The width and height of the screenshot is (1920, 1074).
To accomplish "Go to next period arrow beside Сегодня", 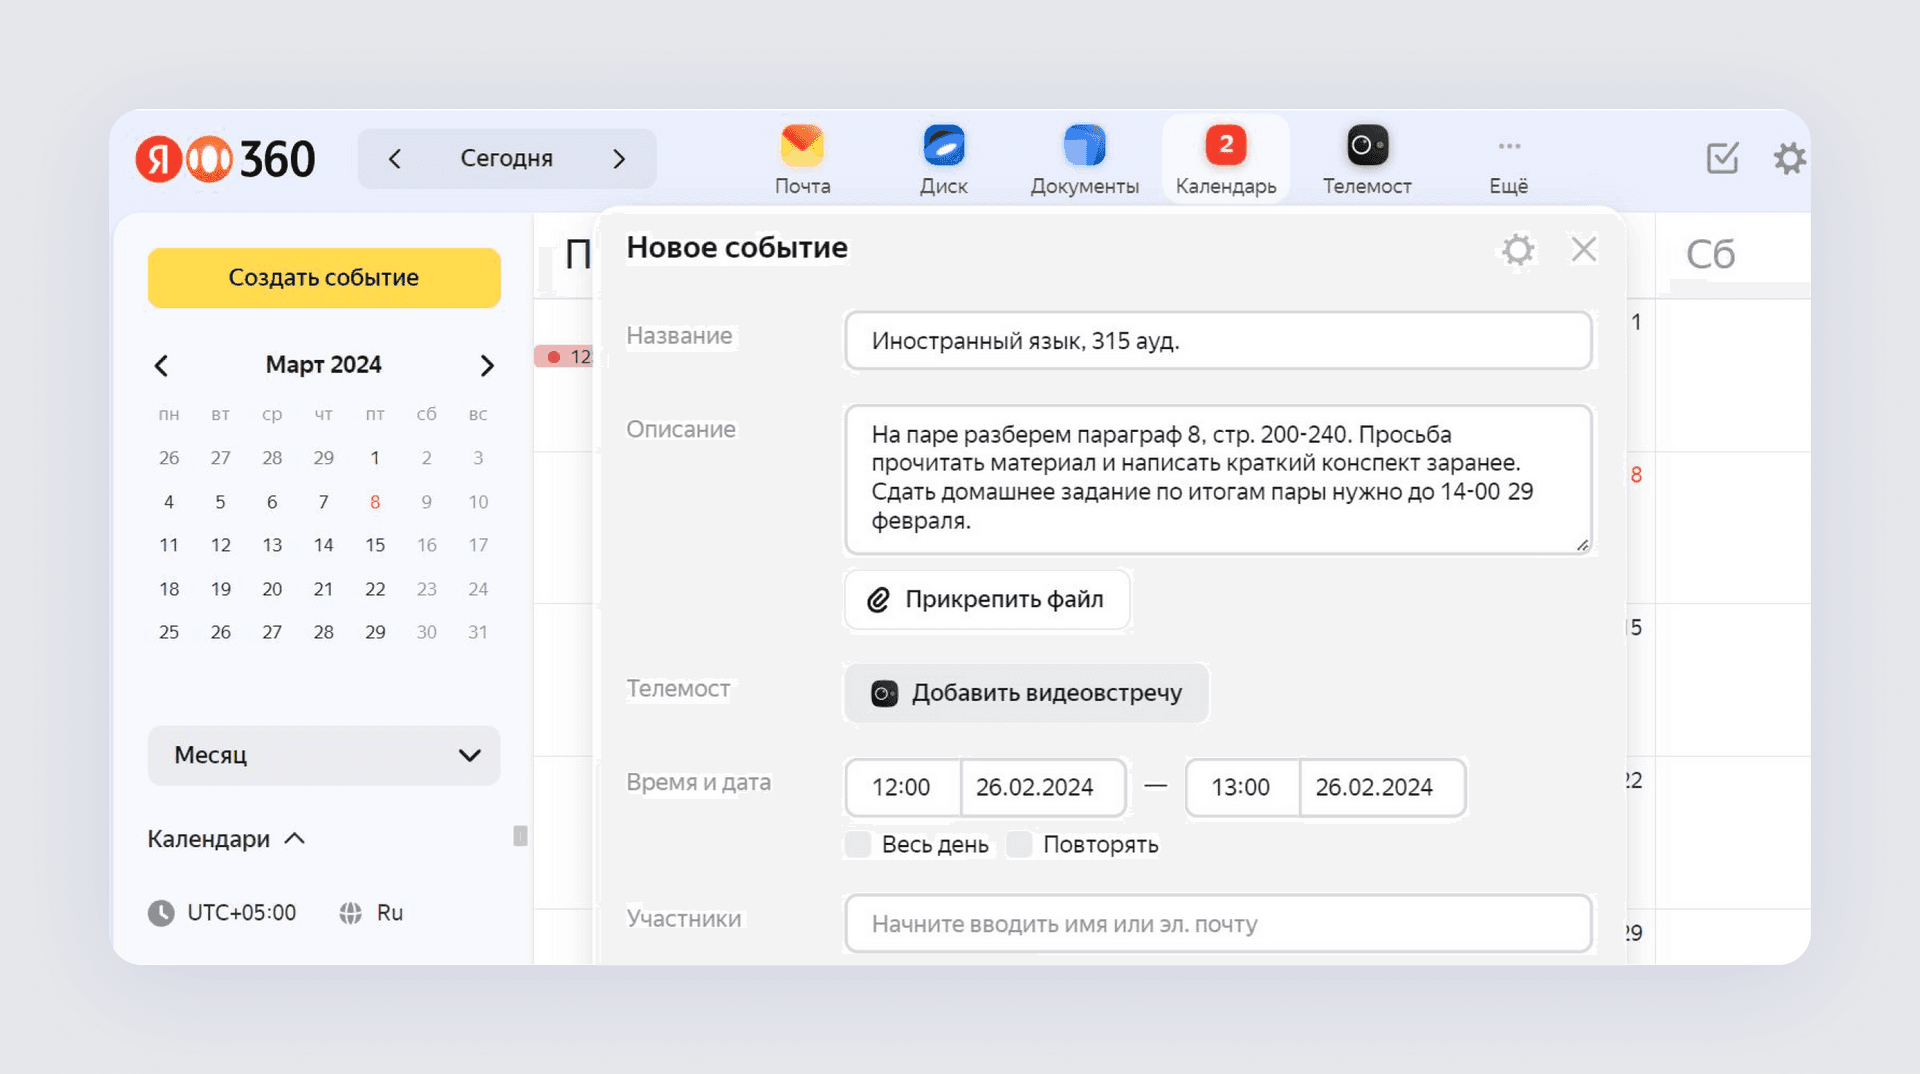I will (x=619, y=158).
